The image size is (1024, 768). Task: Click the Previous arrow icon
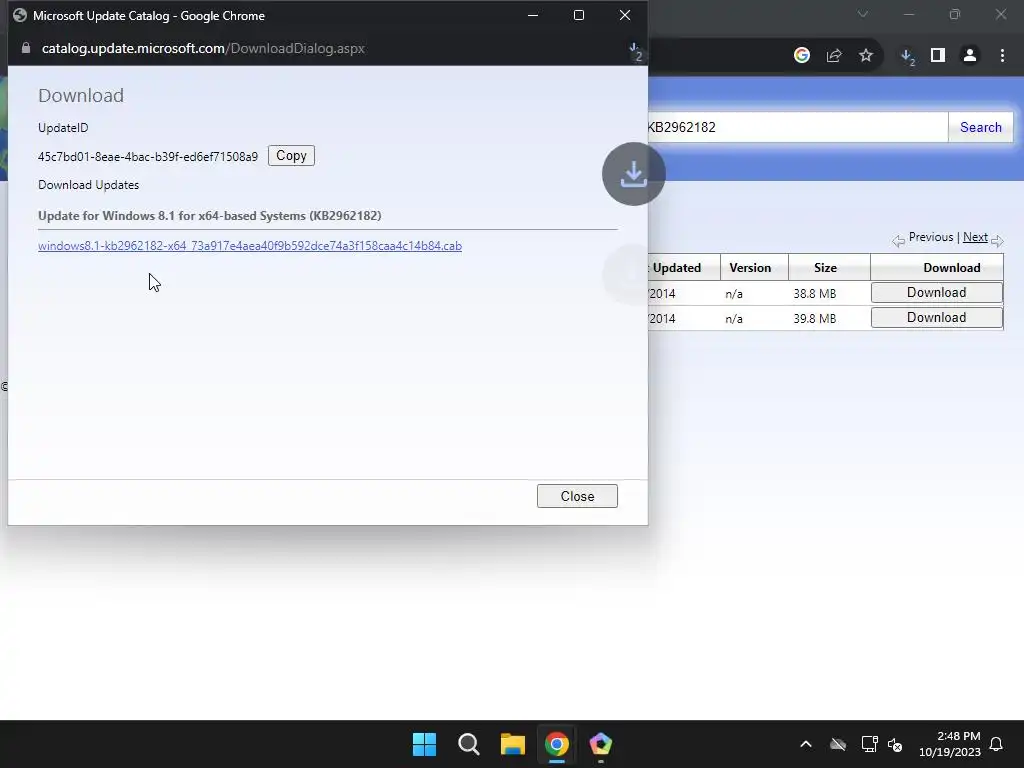tap(899, 241)
